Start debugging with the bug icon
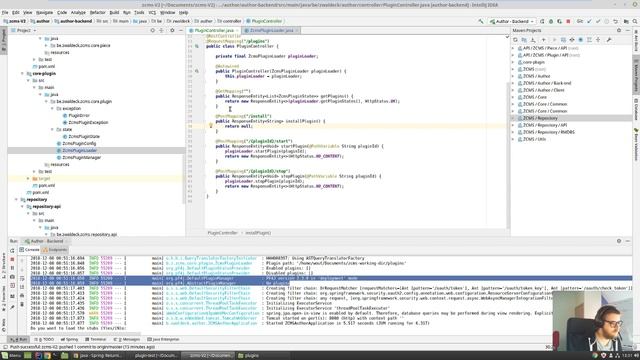The height and width of the screenshot is (360, 640). [551, 21]
